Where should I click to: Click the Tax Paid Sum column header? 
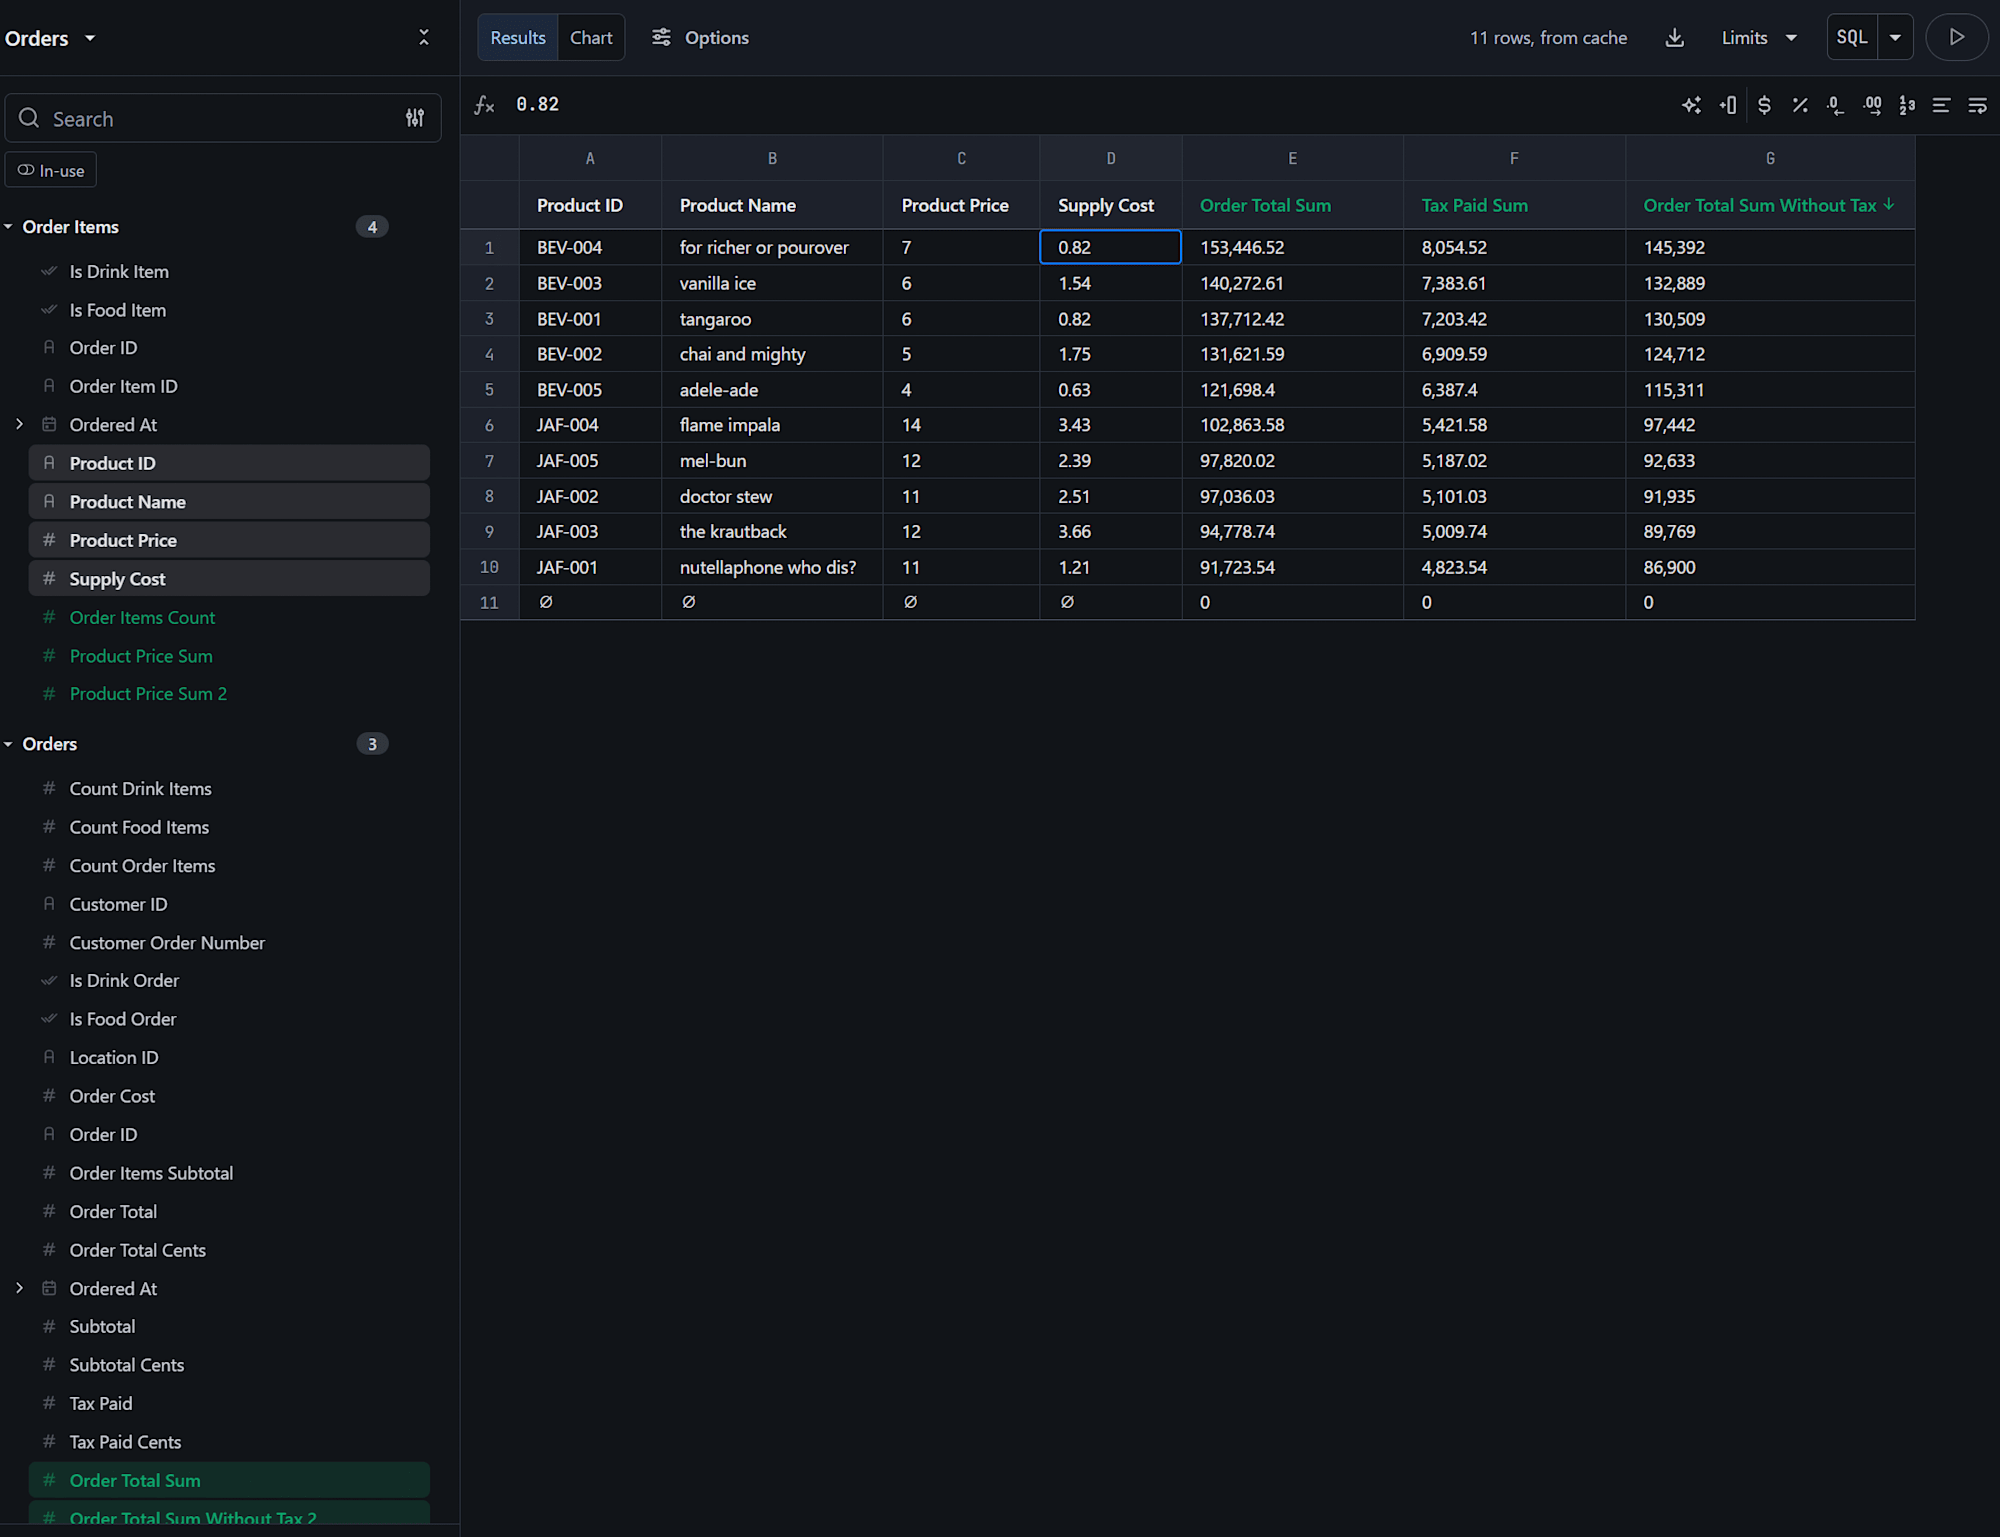[x=1514, y=205]
